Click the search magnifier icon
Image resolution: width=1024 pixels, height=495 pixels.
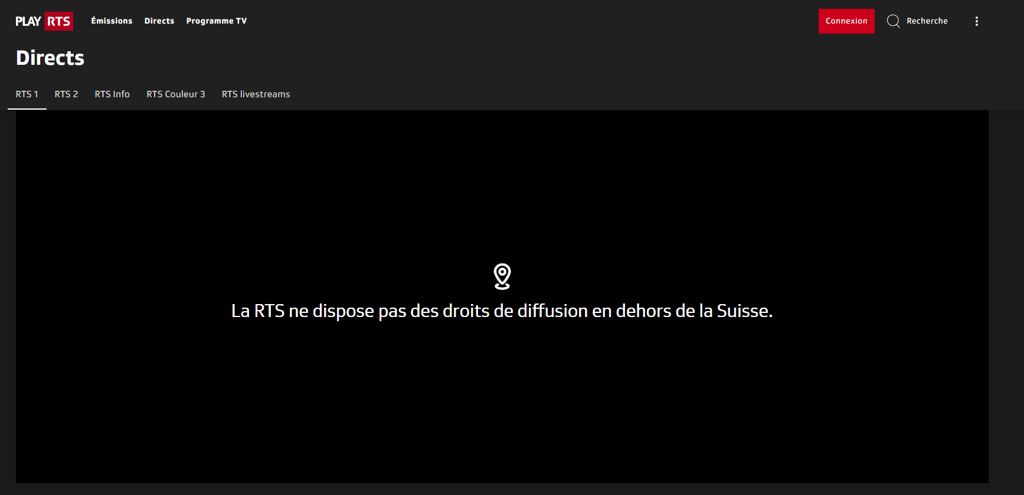893,21
